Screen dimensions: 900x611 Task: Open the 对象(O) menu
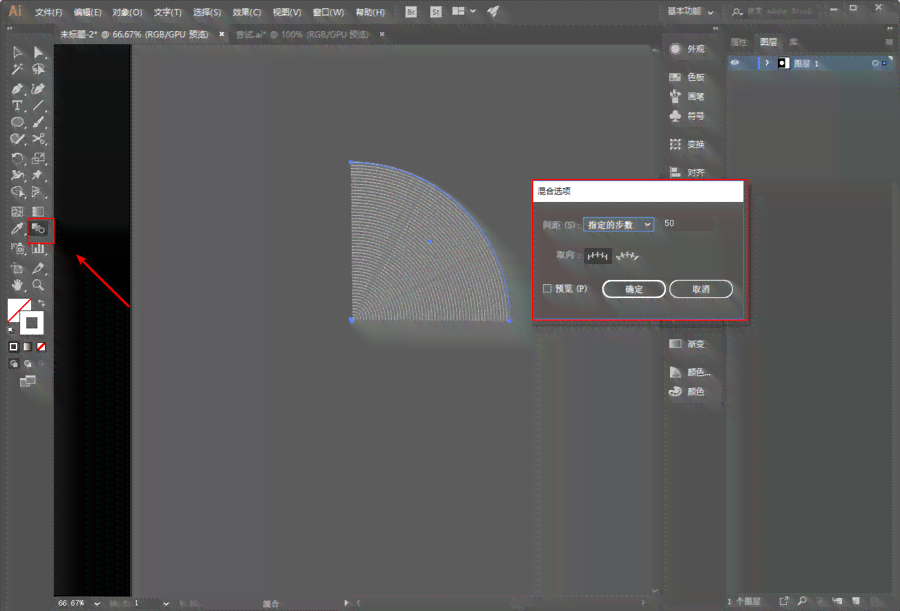(x=127, y=12)
